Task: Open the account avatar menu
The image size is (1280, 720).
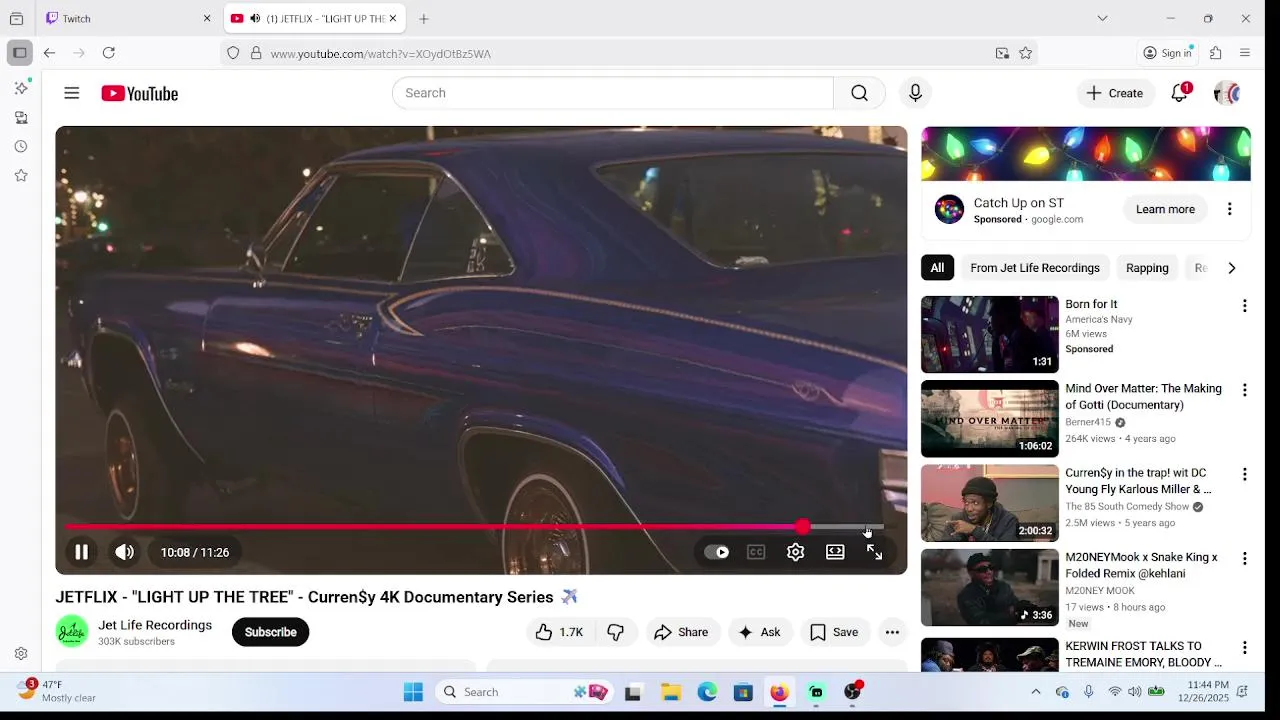Action: [x=1227, y=93]
